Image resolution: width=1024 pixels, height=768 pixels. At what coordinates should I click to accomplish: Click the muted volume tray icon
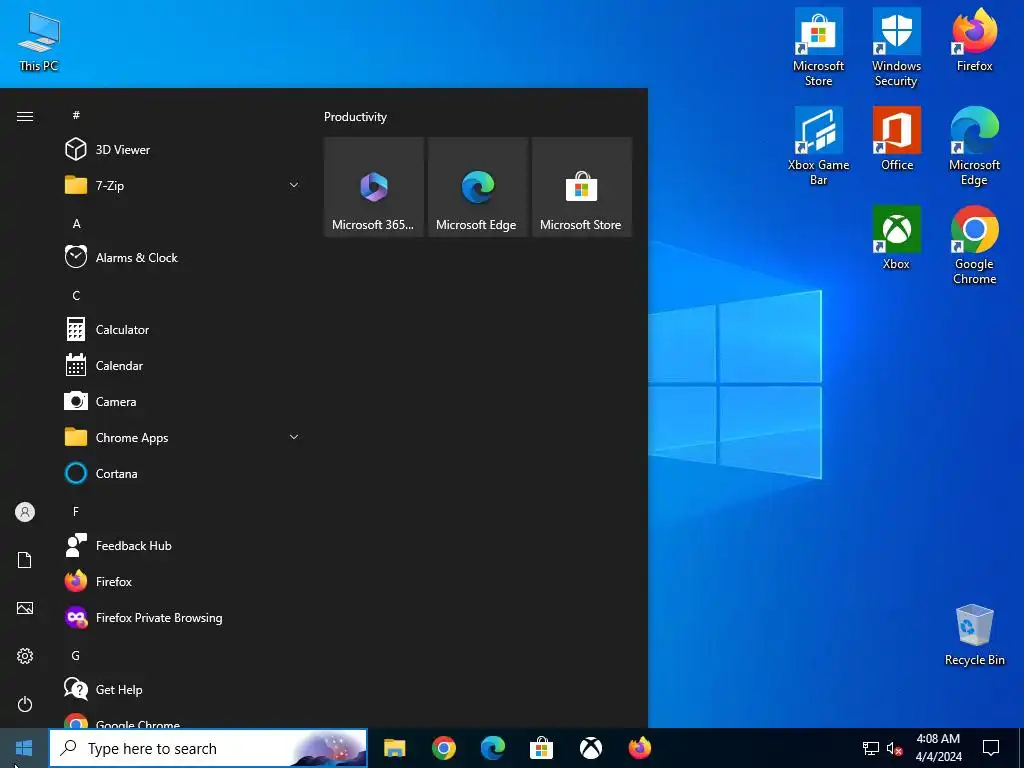(895, 748)
